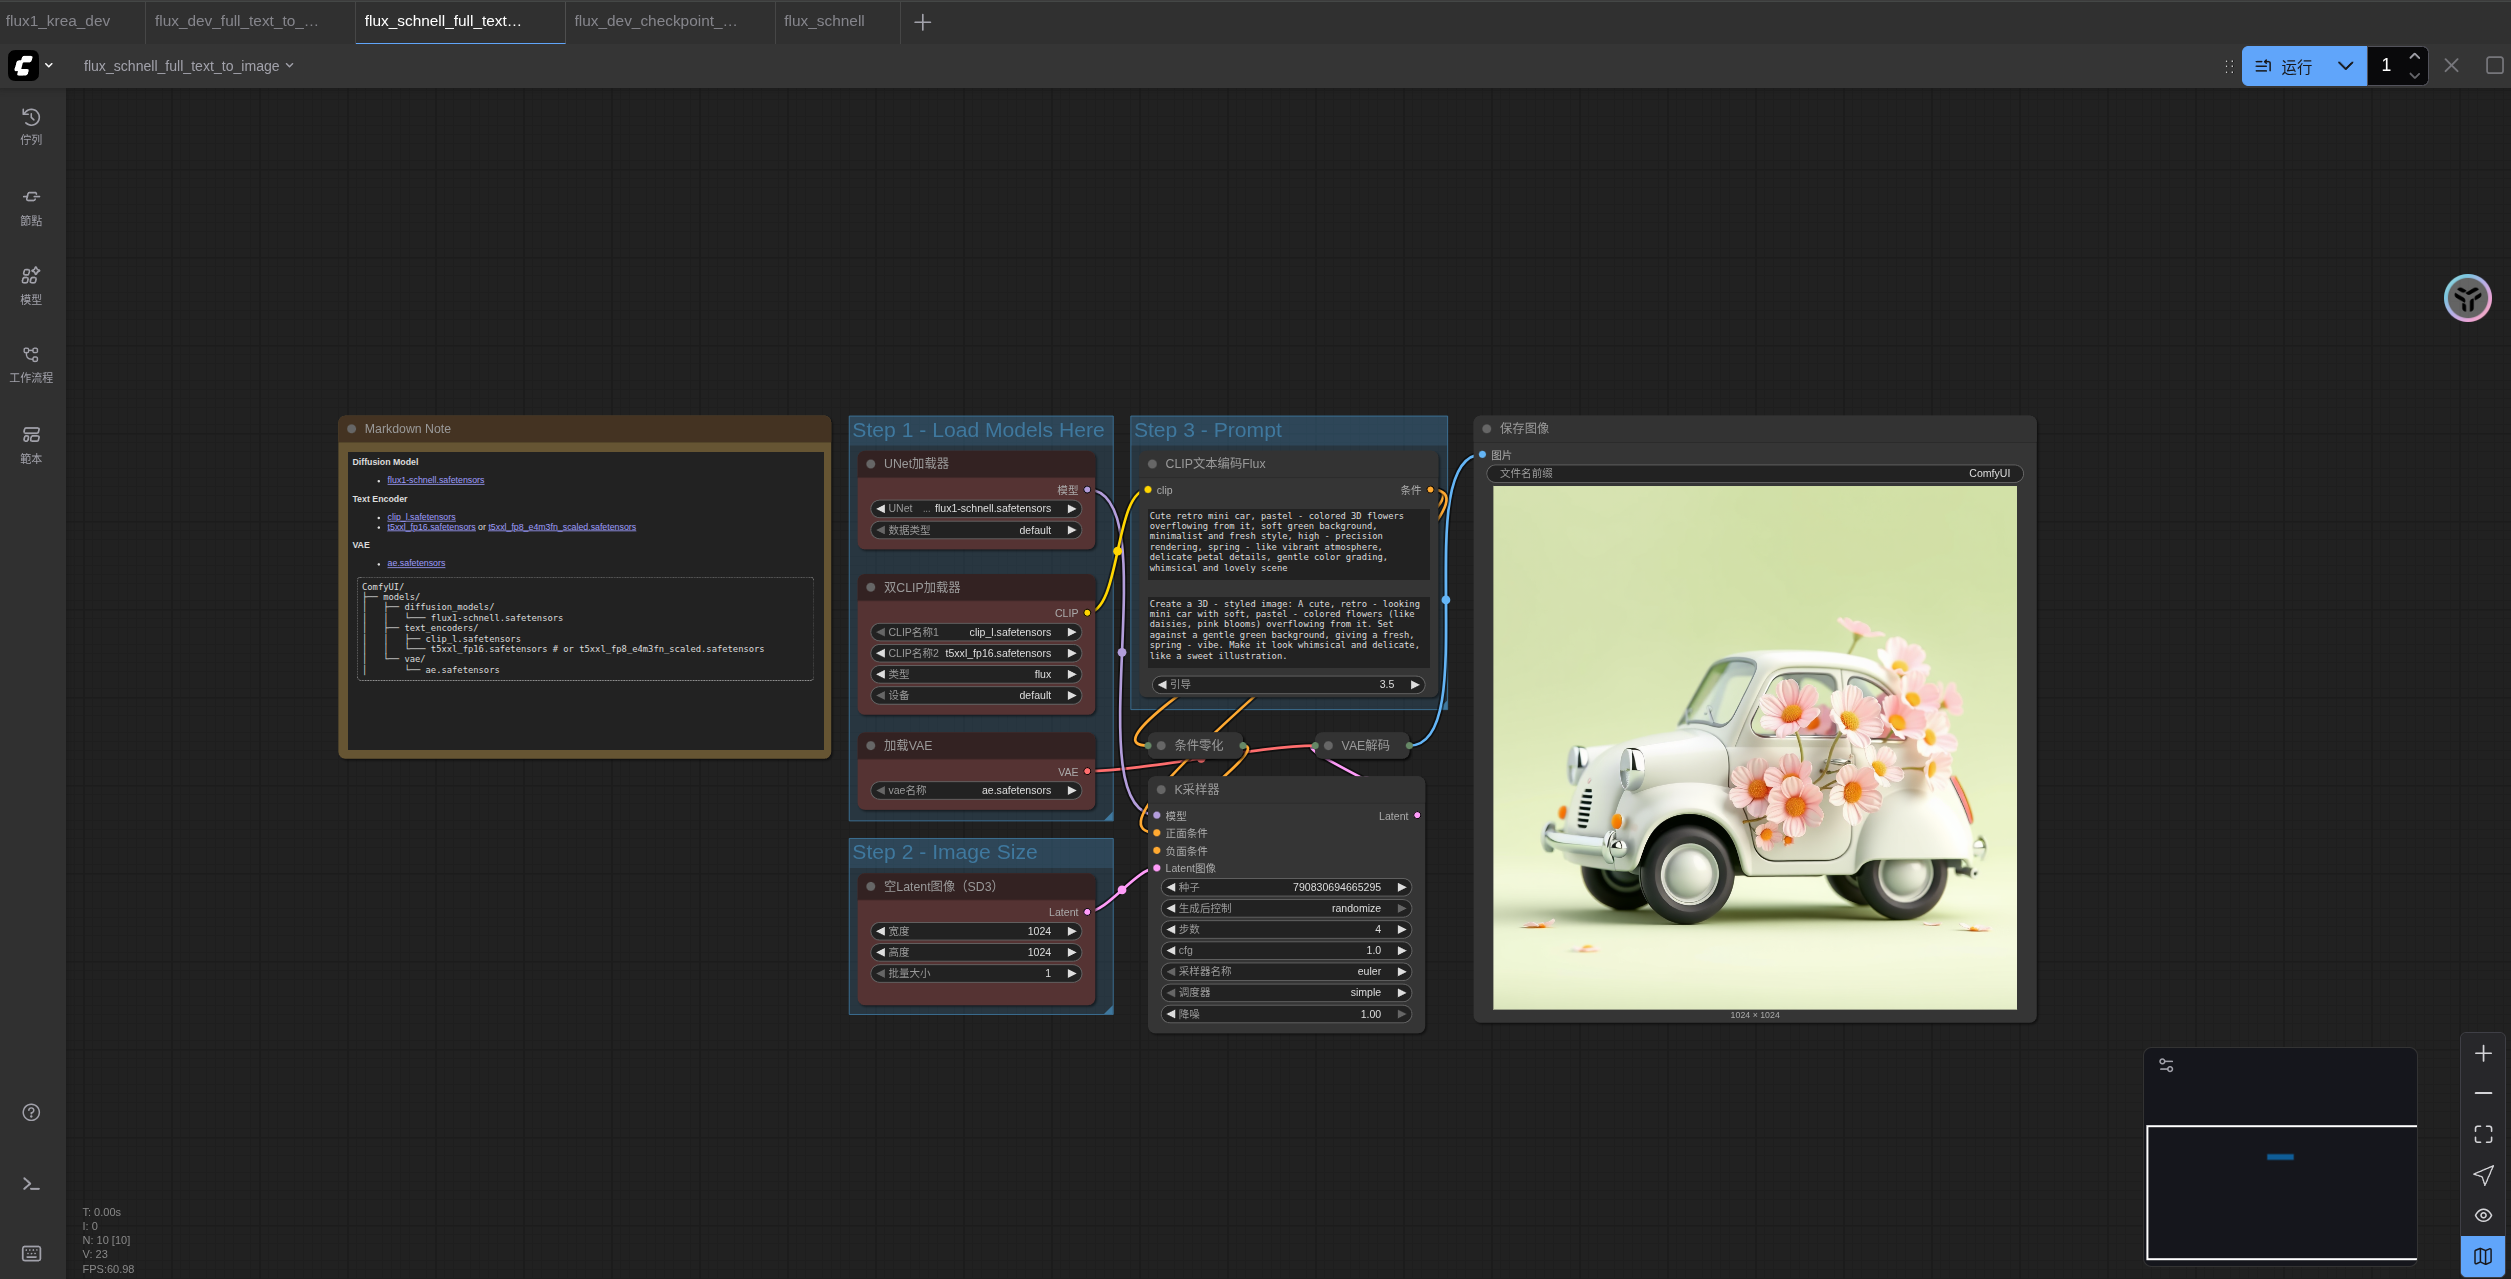This screenshot has height=1279, width=2511.
Task: Open CLIP名称2 t5xxl_fp16 combo
Action: [976, 654]
